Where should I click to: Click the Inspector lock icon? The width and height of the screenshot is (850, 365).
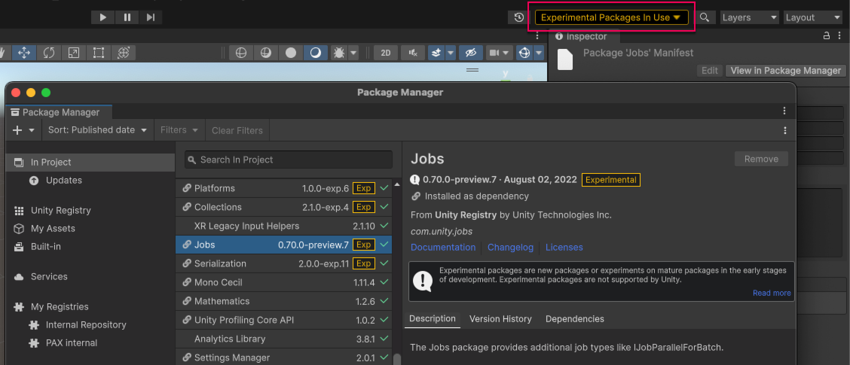point(826,36)
